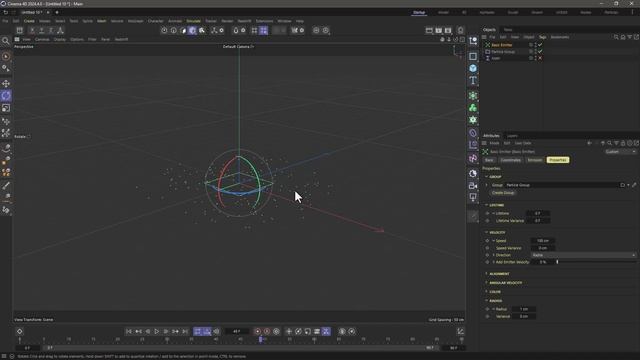Switch to the Basic tab in Attributes

click(x=489, y=160)
